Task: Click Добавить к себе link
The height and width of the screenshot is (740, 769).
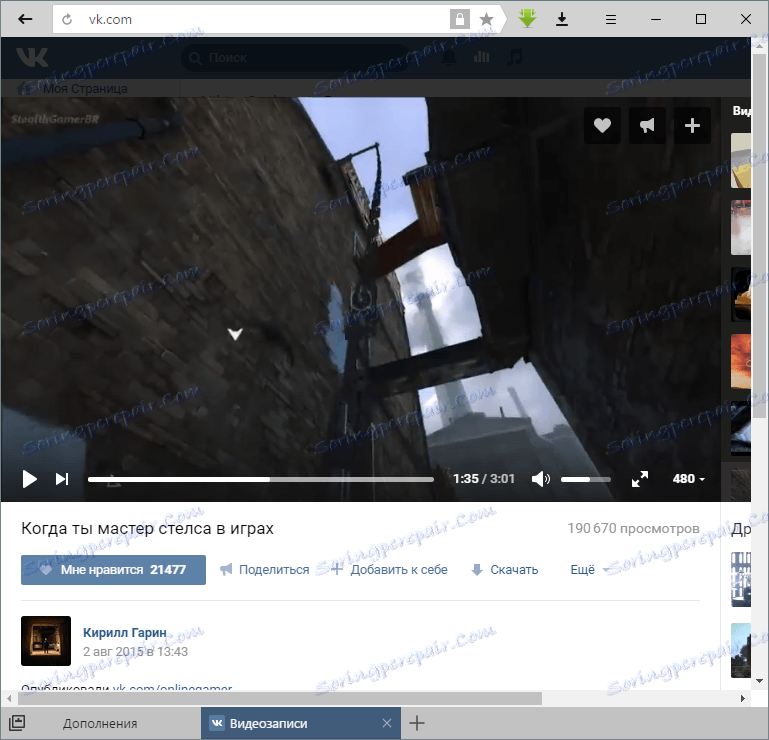Action: (x=390, y=570)
